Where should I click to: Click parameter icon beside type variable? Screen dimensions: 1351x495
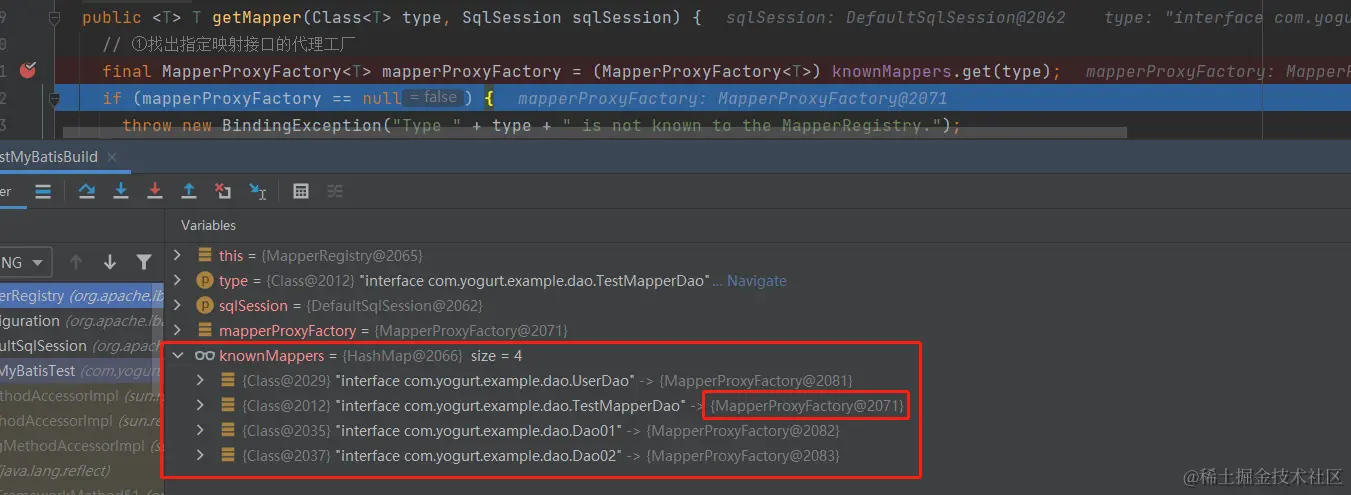tap(205, 281)
